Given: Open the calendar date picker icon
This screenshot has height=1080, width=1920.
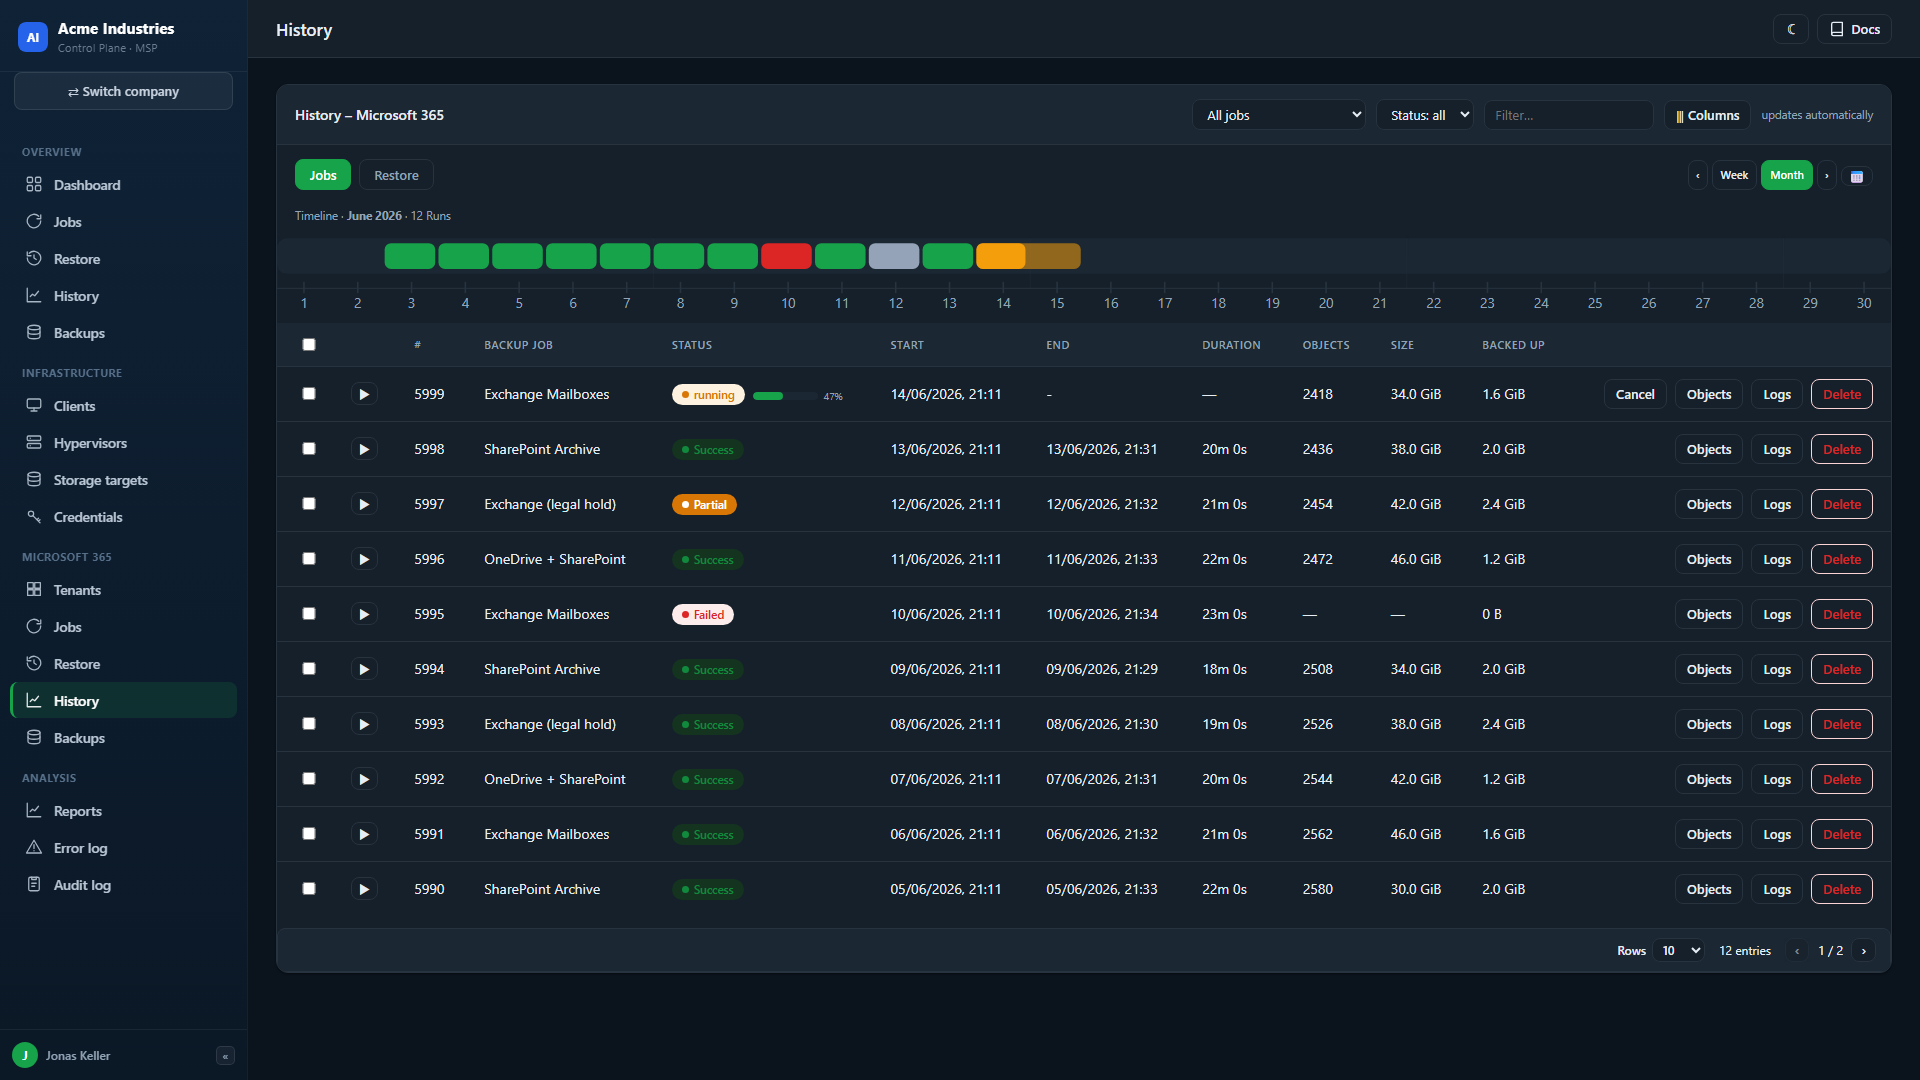Looking at the screenshot, I should tap(1857, 176).
